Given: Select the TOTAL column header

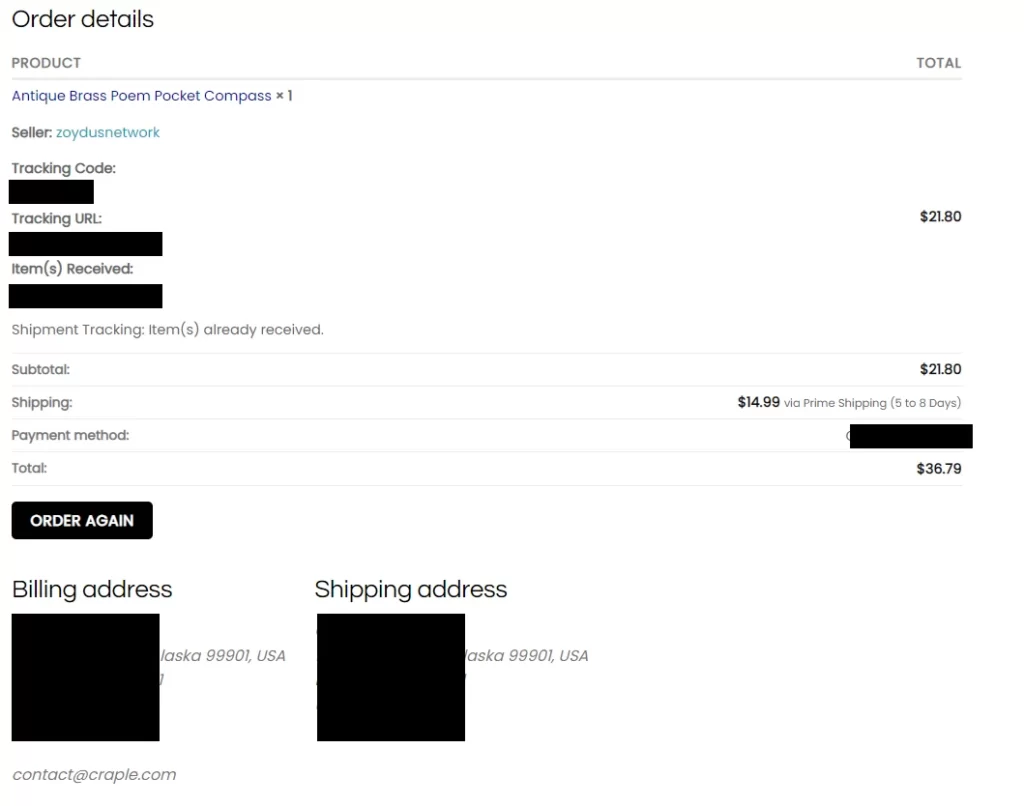Looking at the screenshot, I should click(938, 63).
